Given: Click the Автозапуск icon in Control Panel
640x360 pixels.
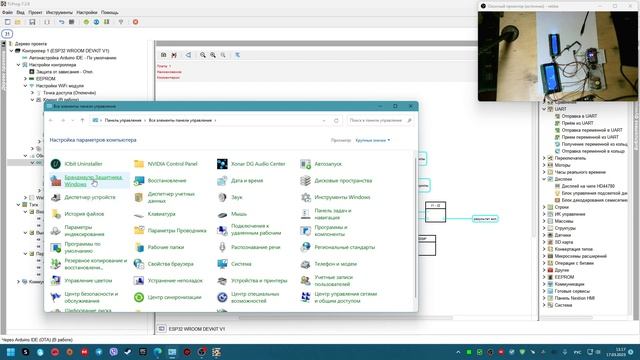Looking at the screenshot, I should 305,164.
